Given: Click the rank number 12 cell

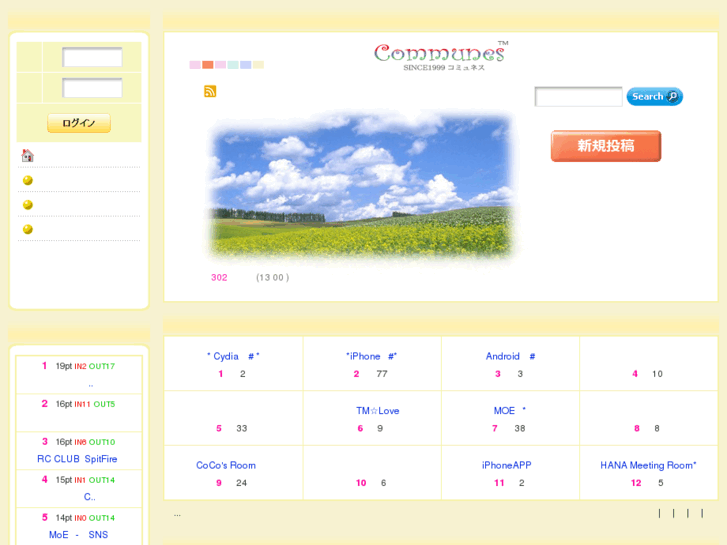Looking at the screenshot, I should click(636, 483).
